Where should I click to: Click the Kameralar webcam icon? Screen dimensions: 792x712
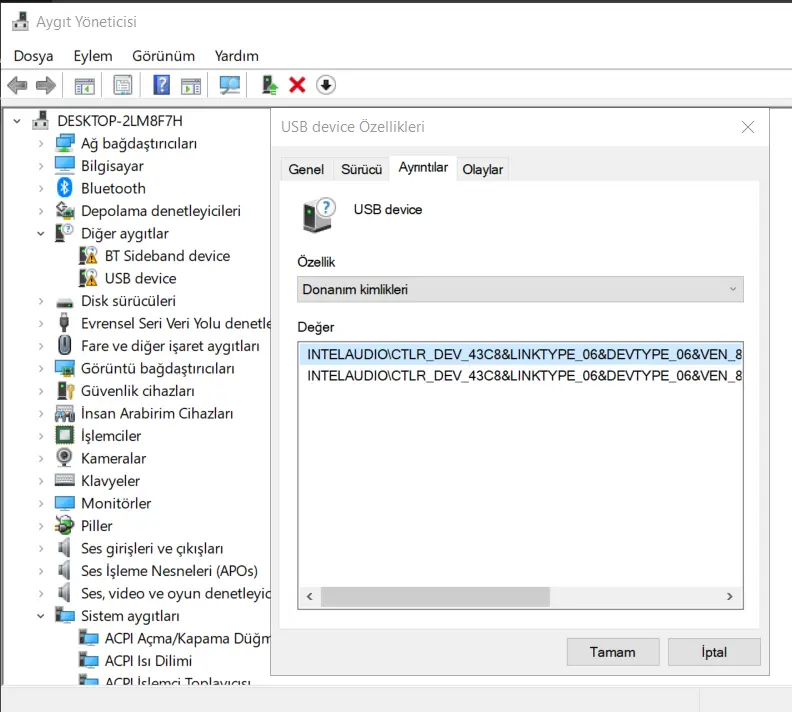pos(64,457)
